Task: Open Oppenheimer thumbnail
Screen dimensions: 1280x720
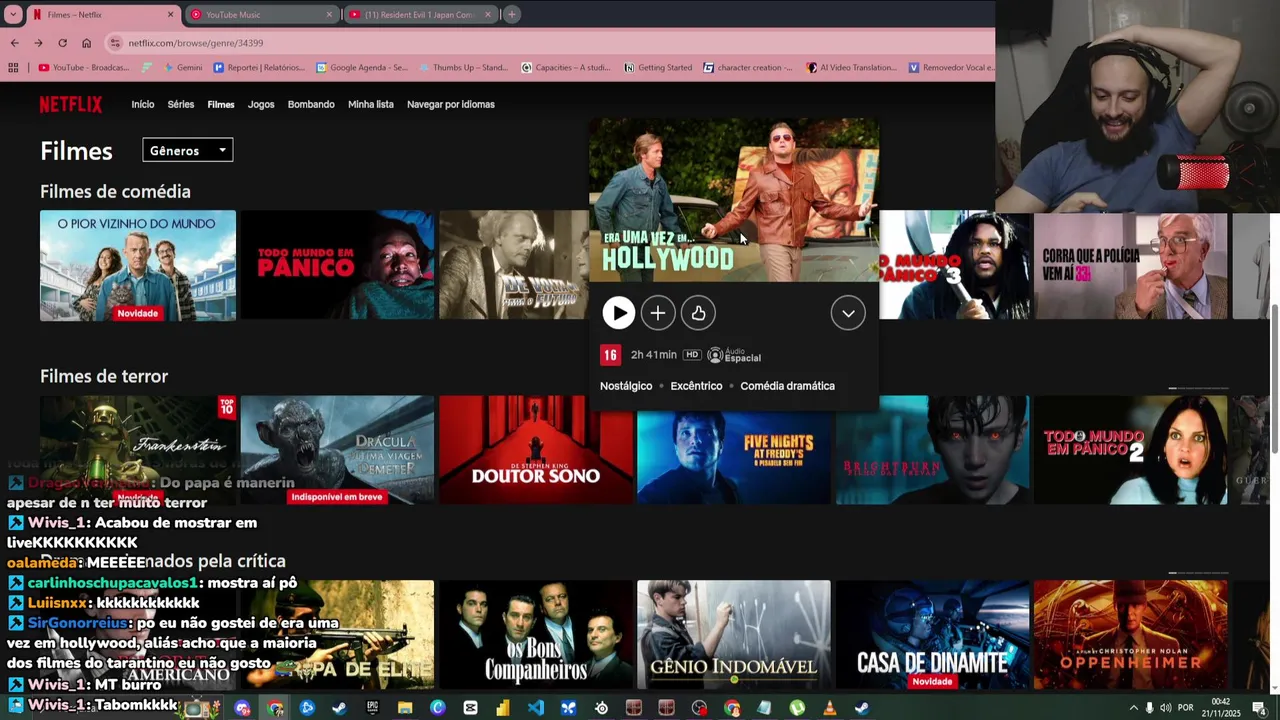Action: point(1130,635)
